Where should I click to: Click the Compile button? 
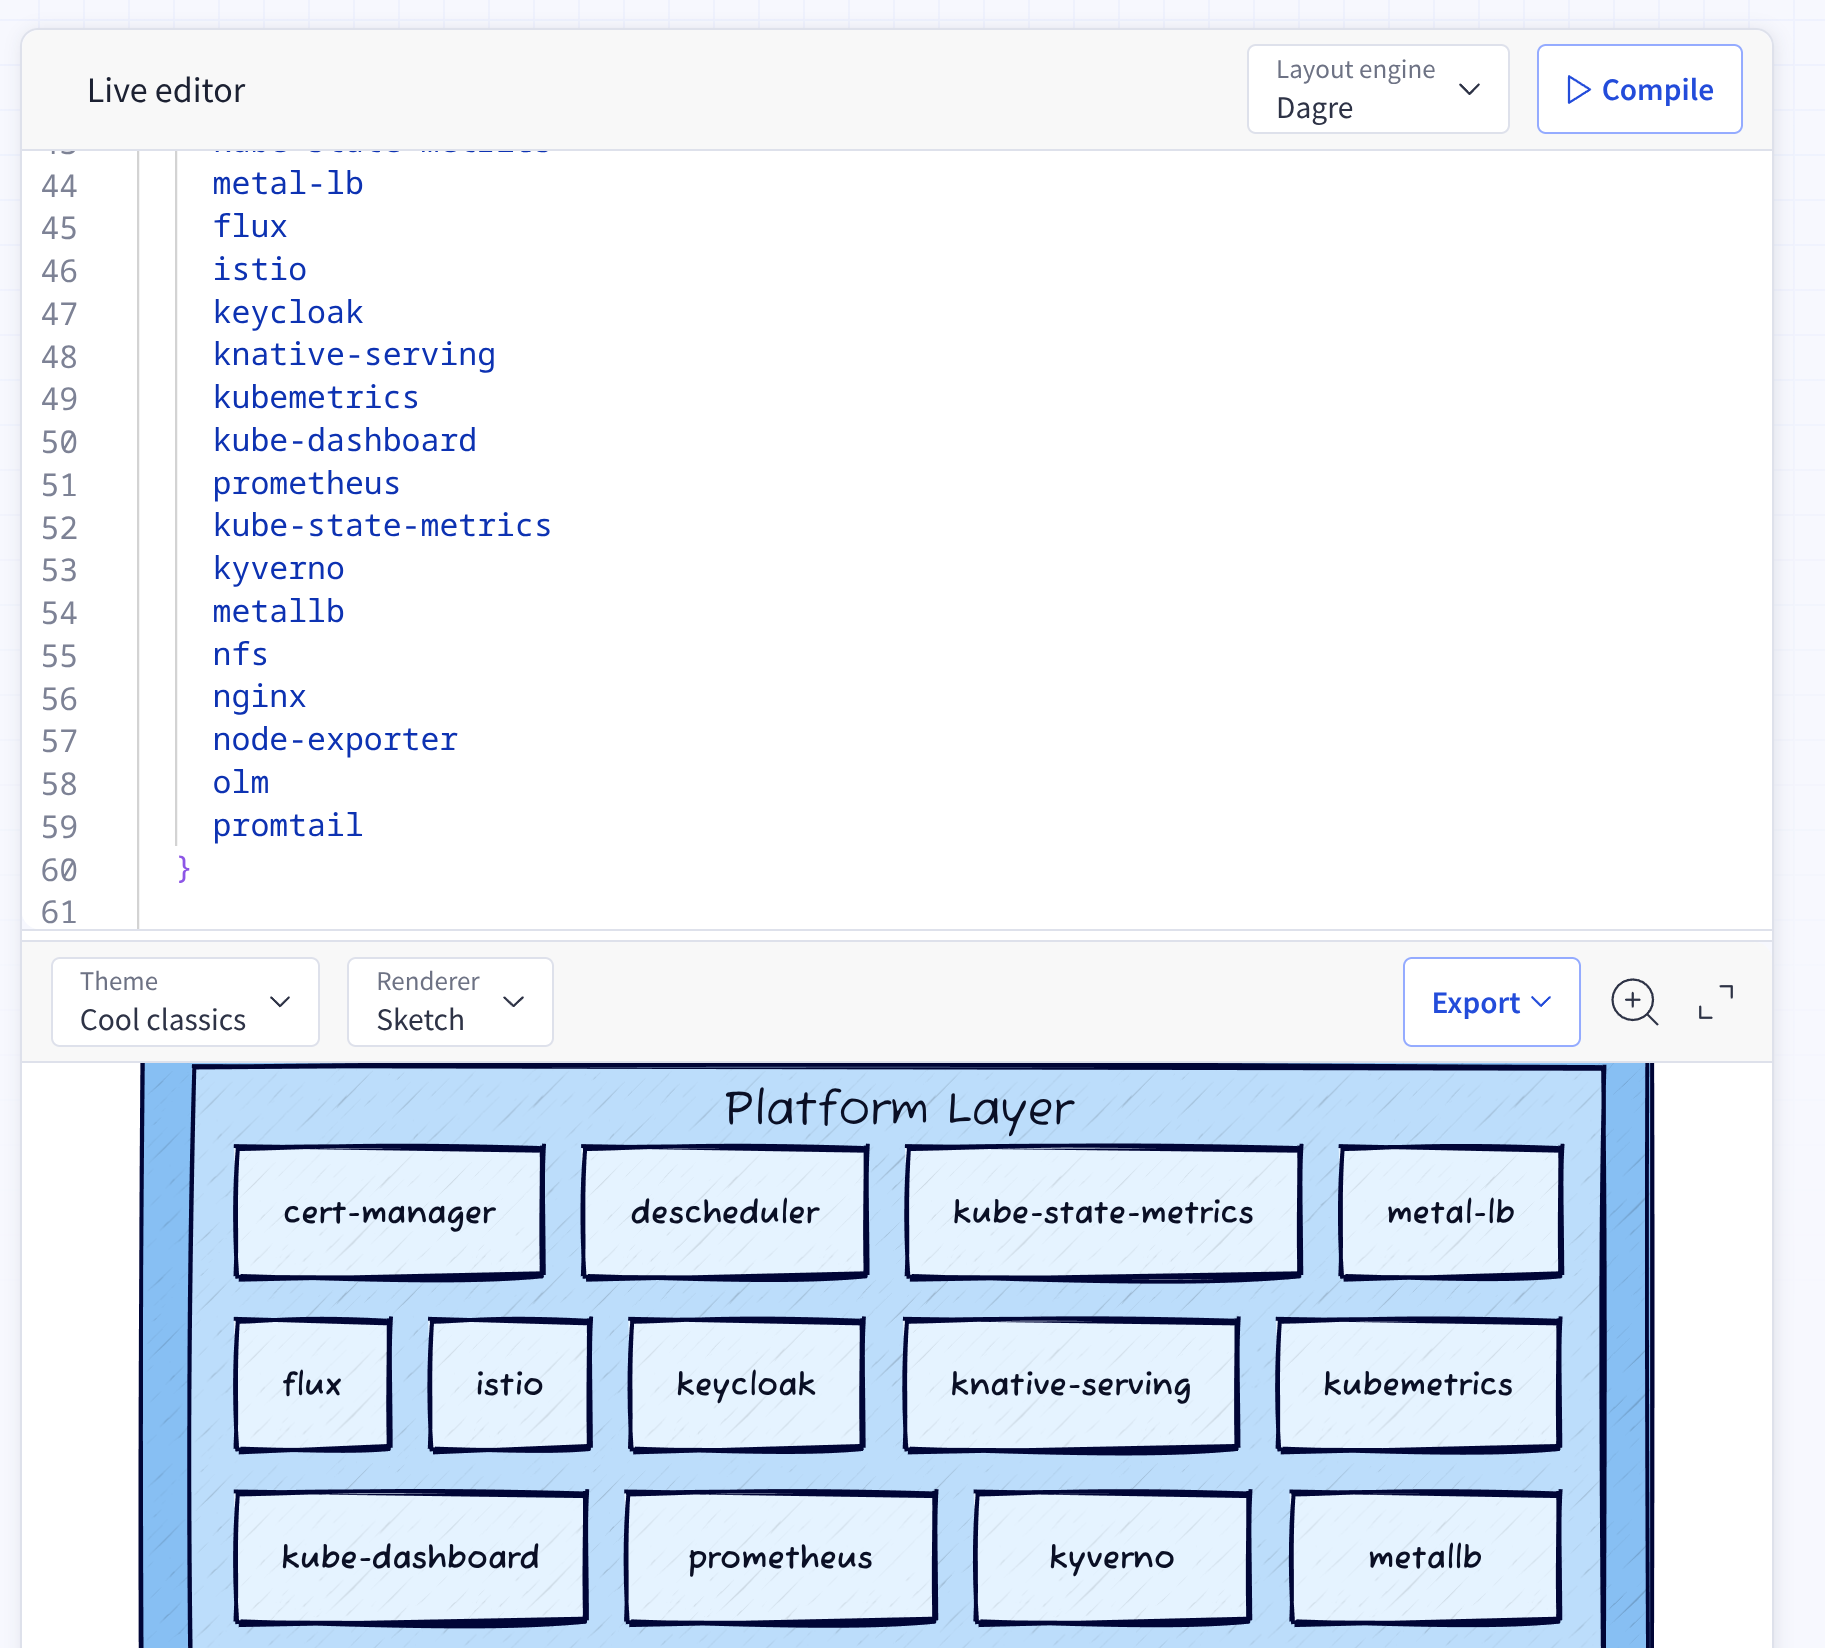coord(1638,89)
